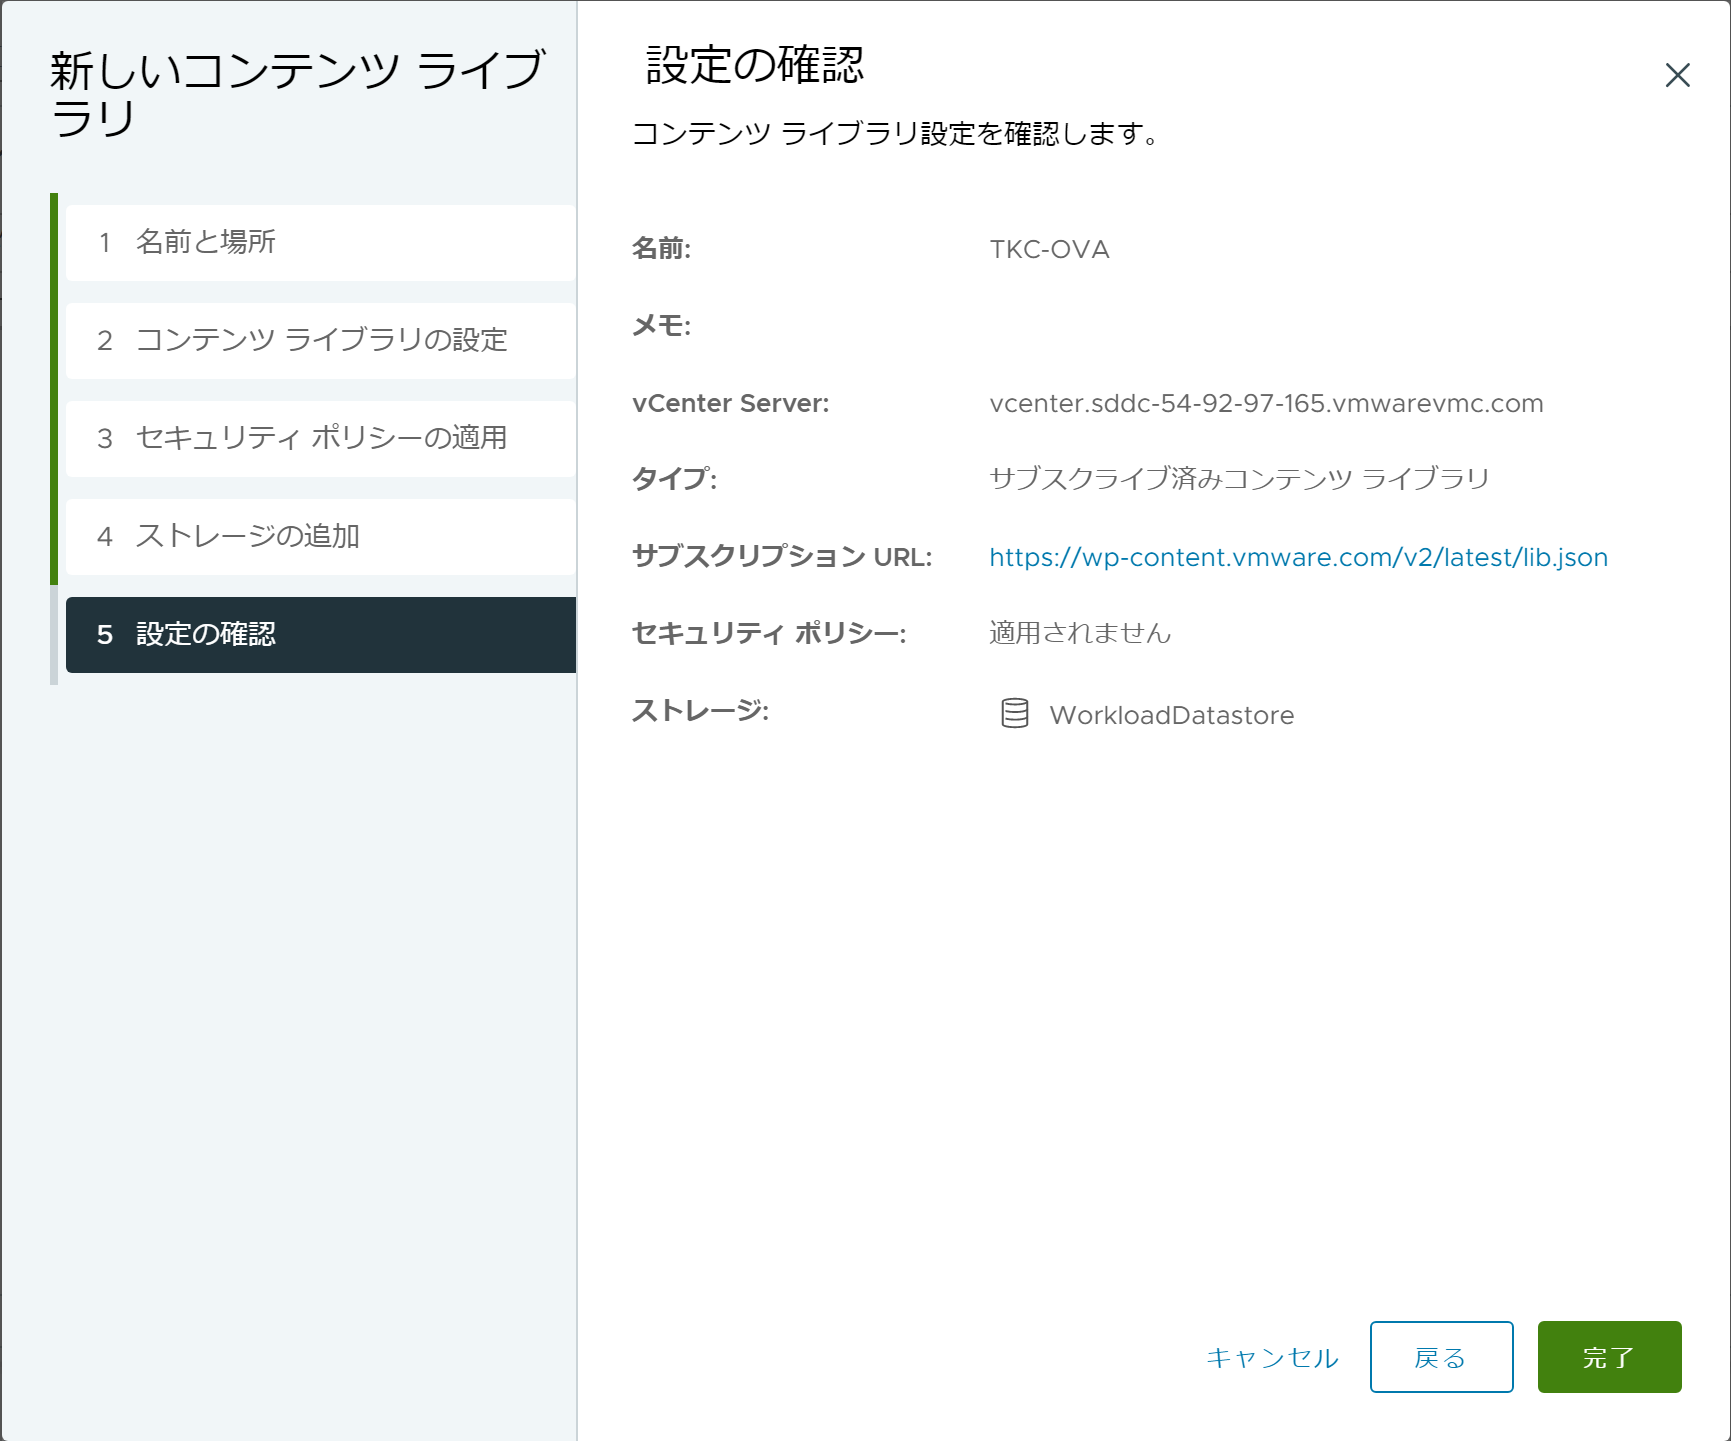Select step 5 設定の確認
The image size is (1731, 1441).
[320, 634]
